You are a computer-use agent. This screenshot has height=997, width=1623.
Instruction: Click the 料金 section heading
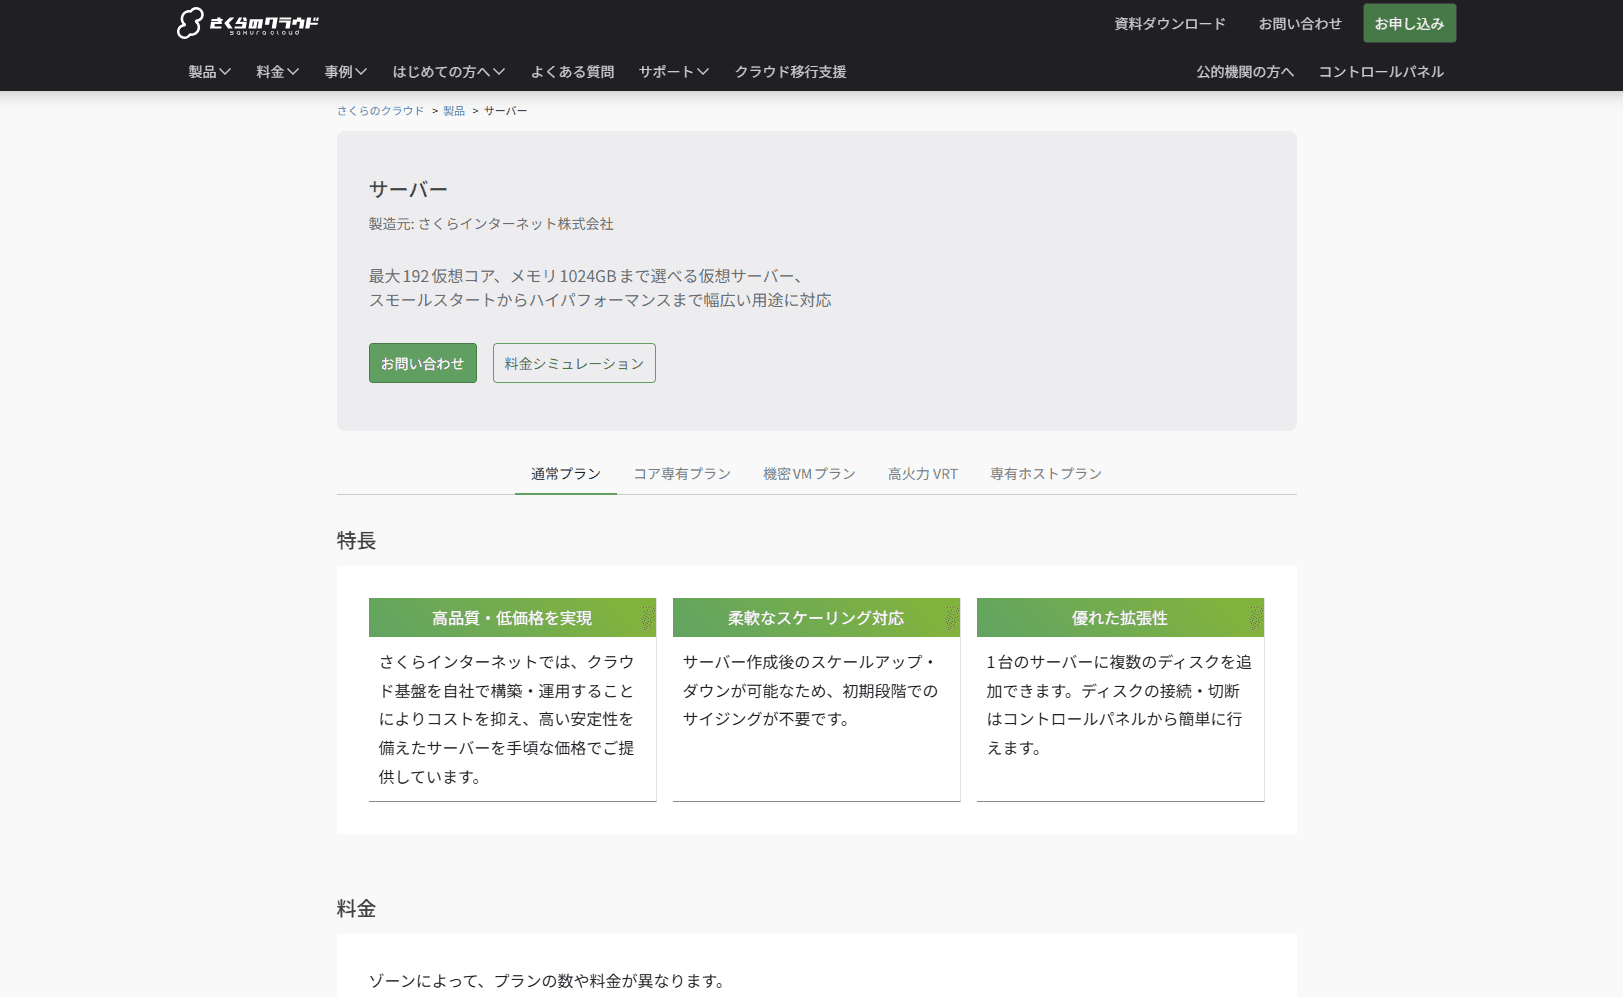[357, 909]
